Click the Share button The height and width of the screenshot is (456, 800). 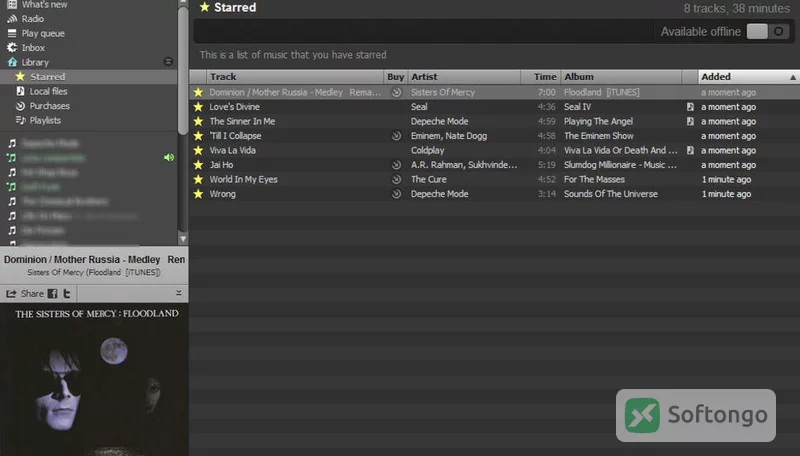click(26, 294)
